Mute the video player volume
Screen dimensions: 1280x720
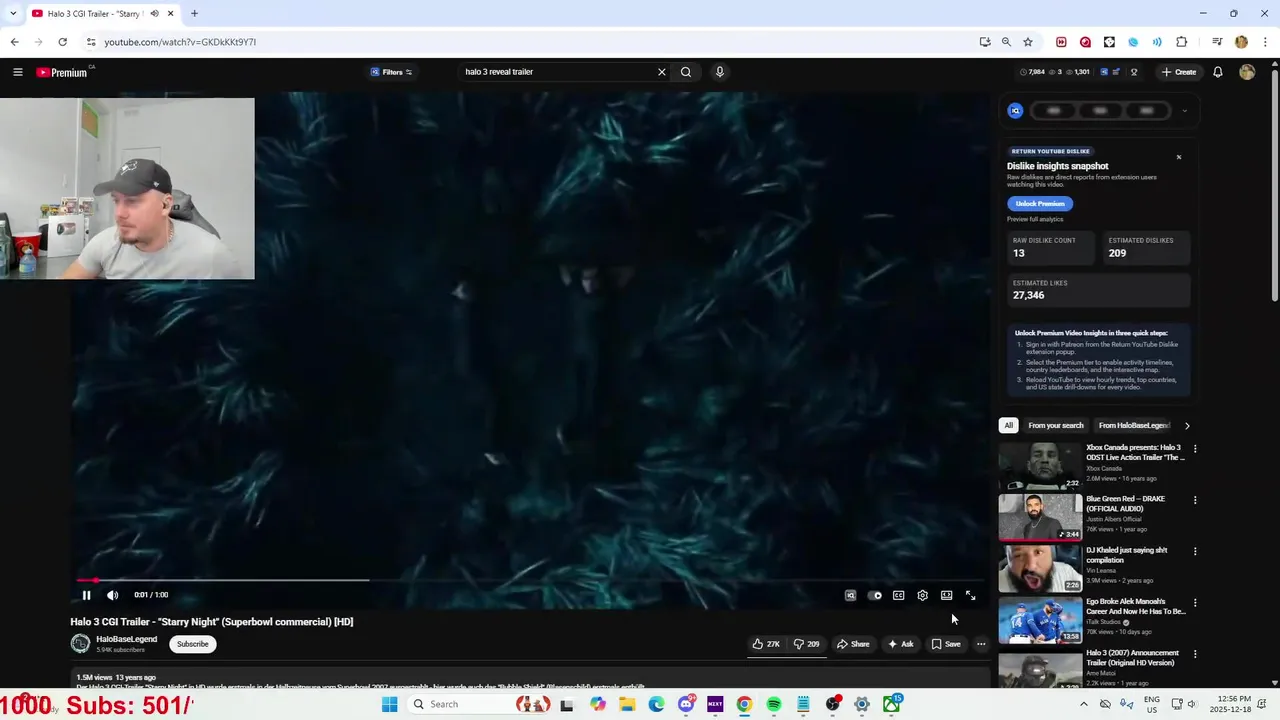[x=112, y=595]
